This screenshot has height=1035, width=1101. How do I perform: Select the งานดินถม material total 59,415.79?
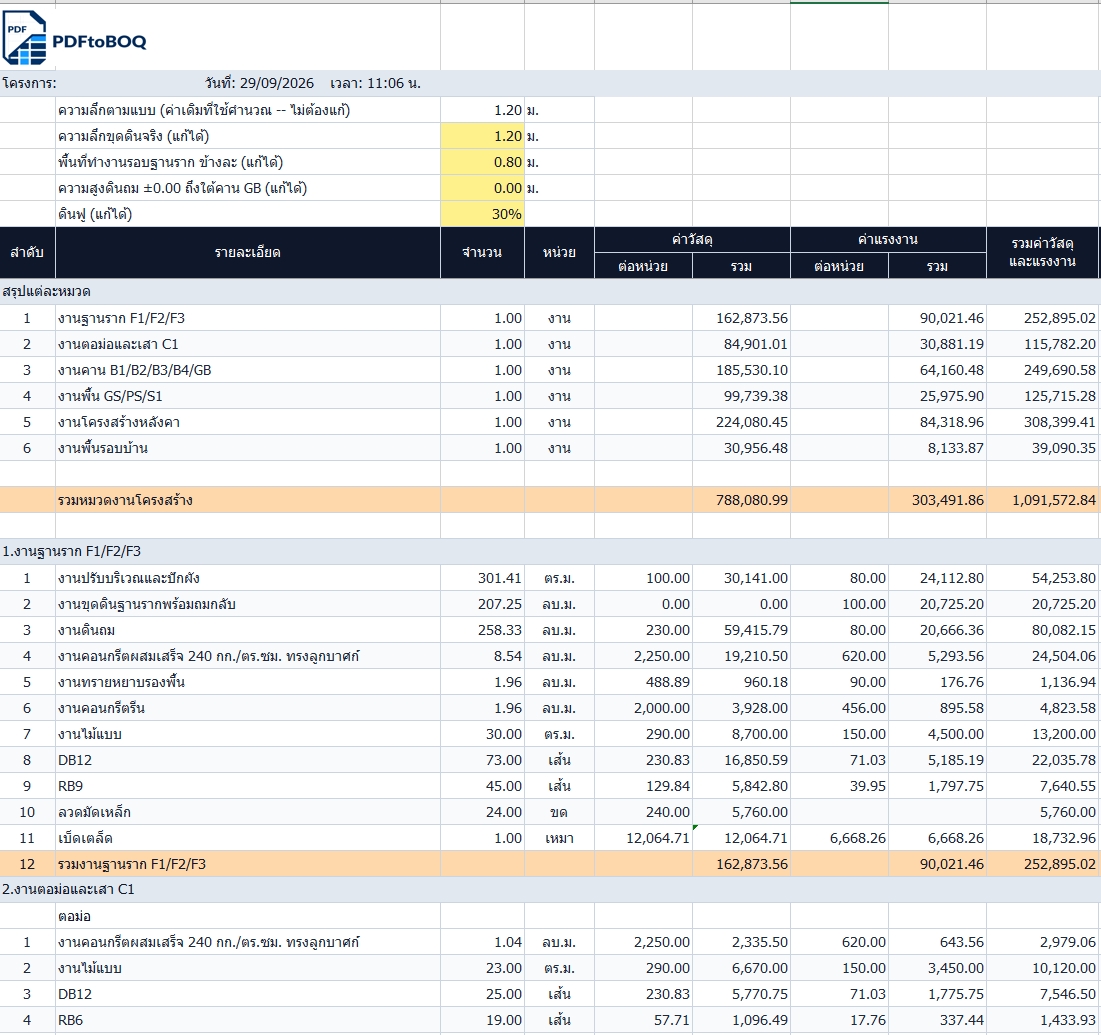[x=741, y=630]
